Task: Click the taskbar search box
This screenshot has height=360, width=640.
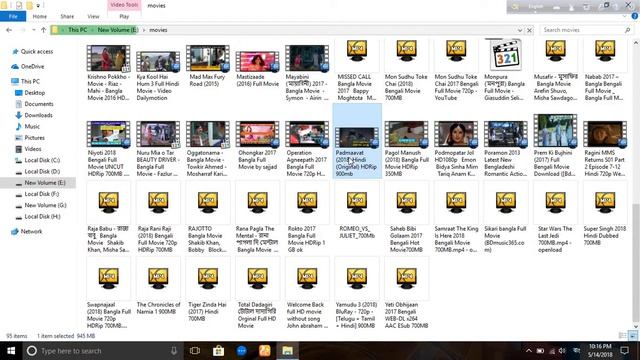Action: 102,351
